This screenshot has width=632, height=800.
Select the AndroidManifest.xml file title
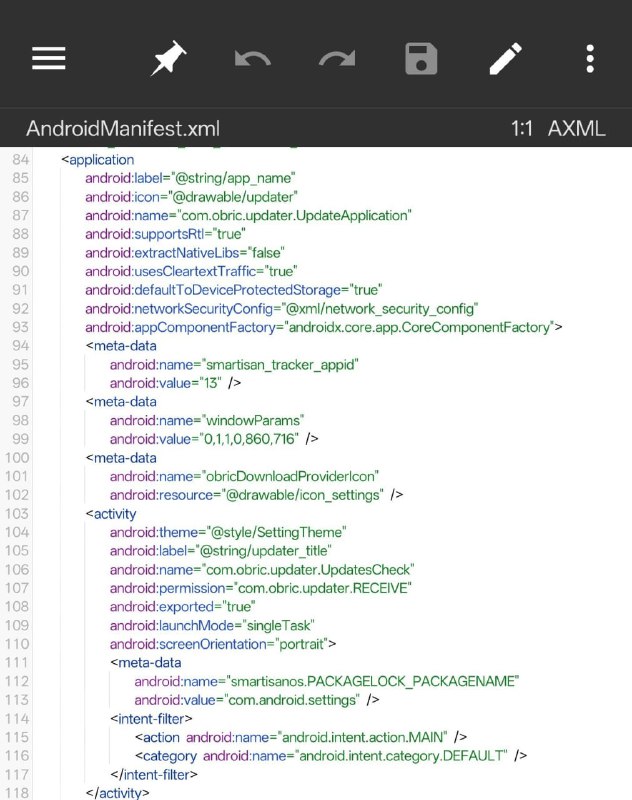123,128
